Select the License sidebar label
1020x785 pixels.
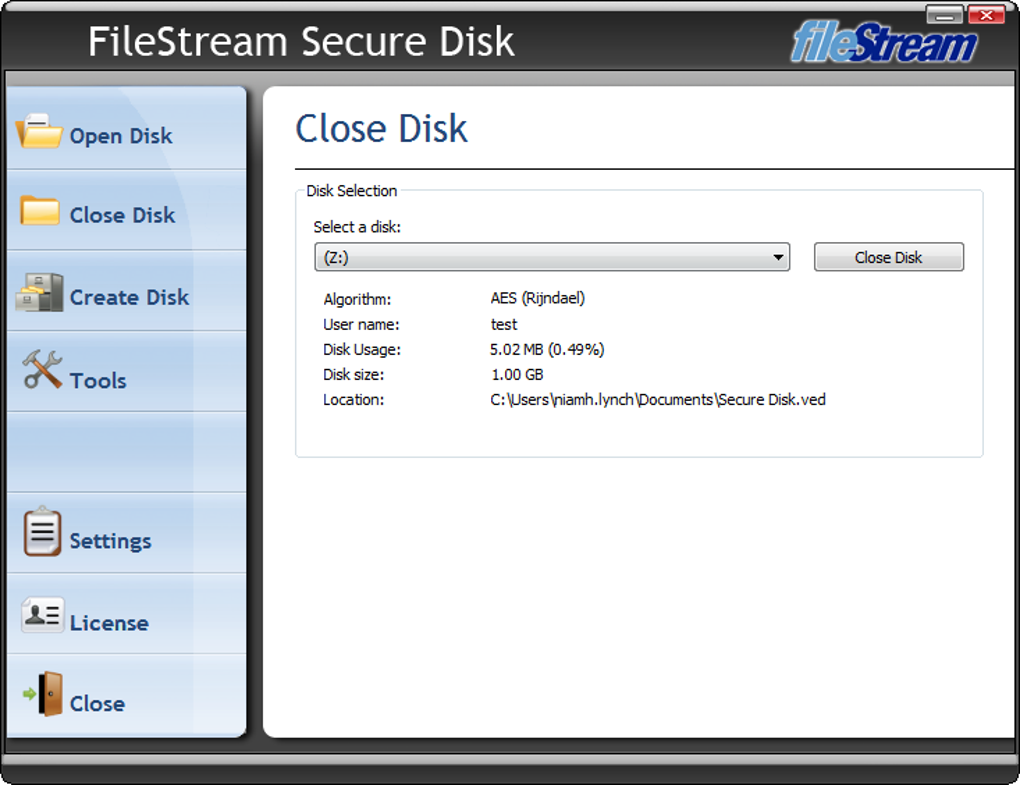tap(109, 623)
